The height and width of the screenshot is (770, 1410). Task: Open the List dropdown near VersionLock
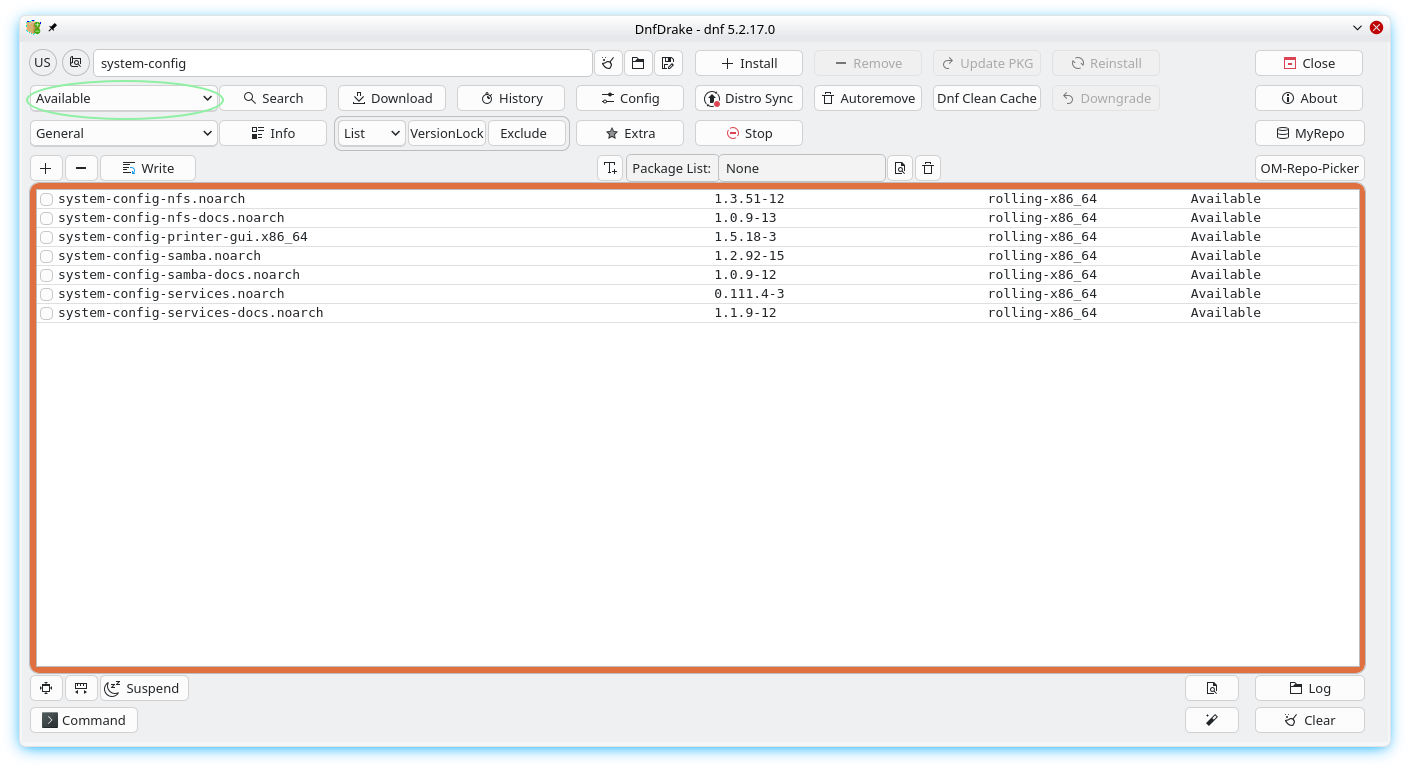pos(371,133)
